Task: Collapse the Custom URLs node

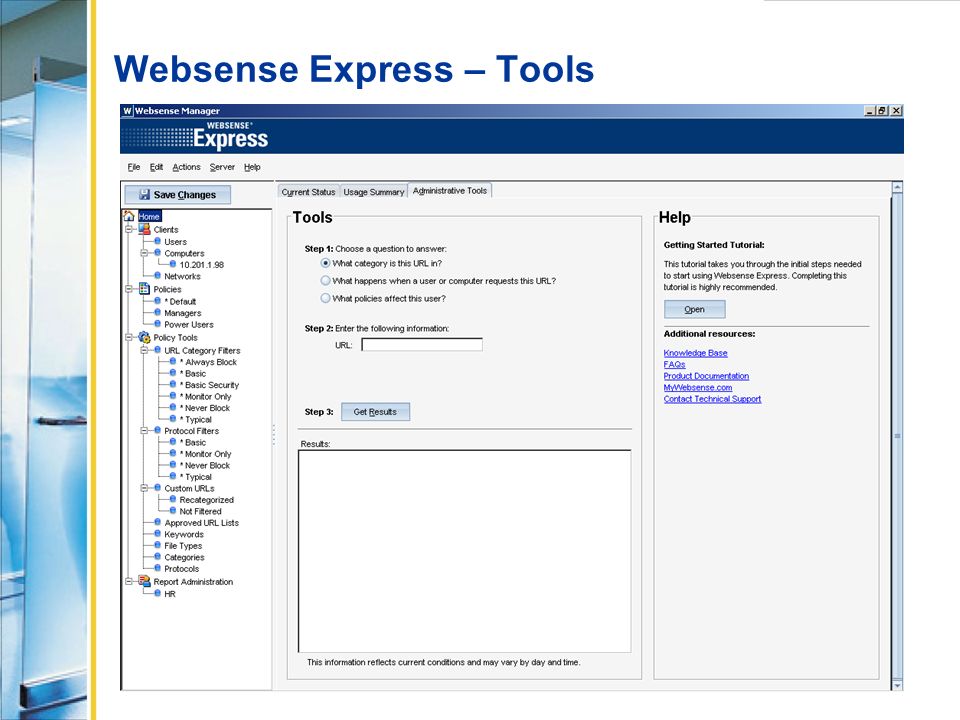Action: tap(144, 488)
